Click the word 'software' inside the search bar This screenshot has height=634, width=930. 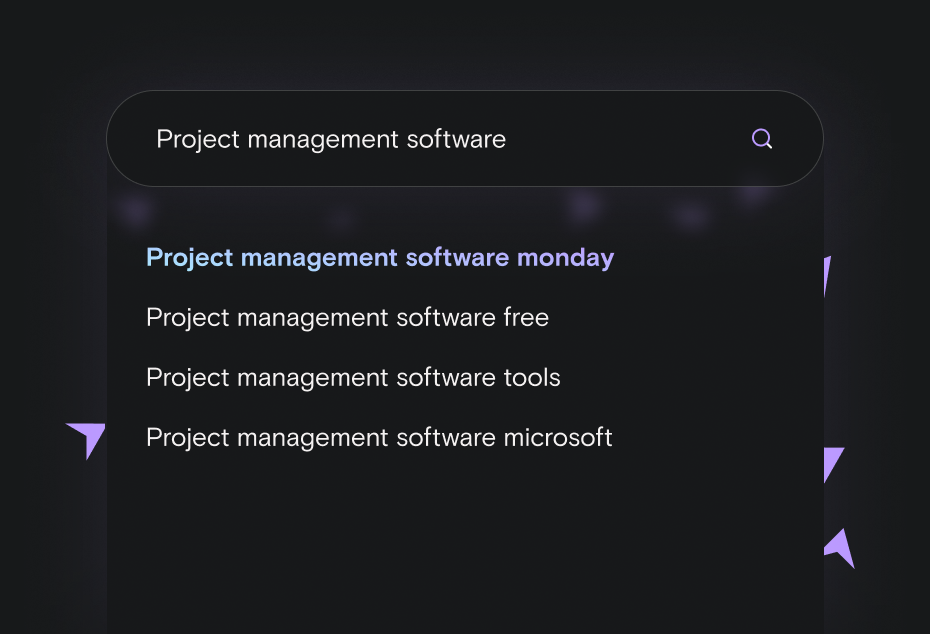[x=456, y=139]
